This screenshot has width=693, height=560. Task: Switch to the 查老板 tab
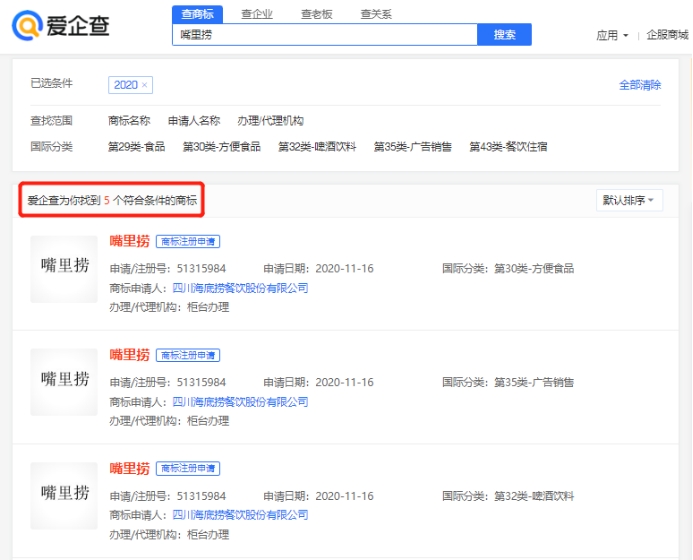click(316, 14)
